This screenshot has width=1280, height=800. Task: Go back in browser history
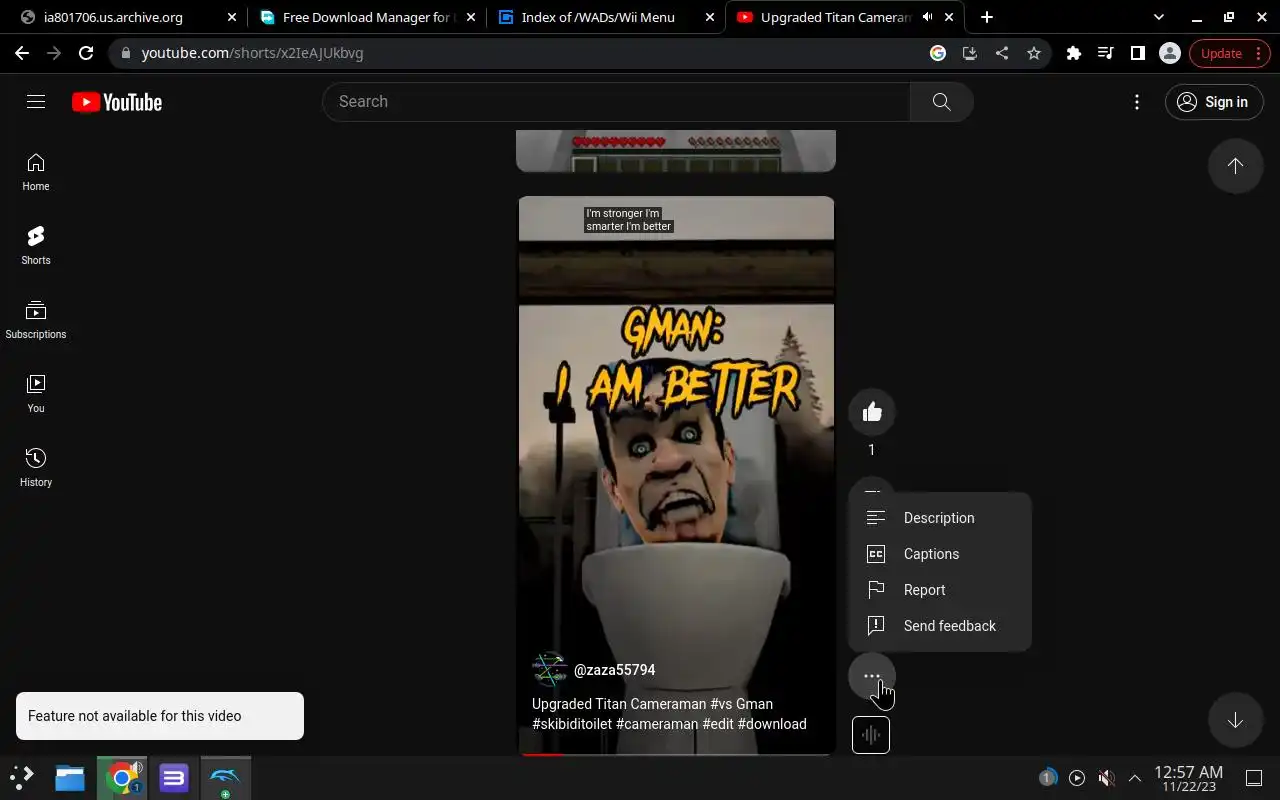(22, 53)
